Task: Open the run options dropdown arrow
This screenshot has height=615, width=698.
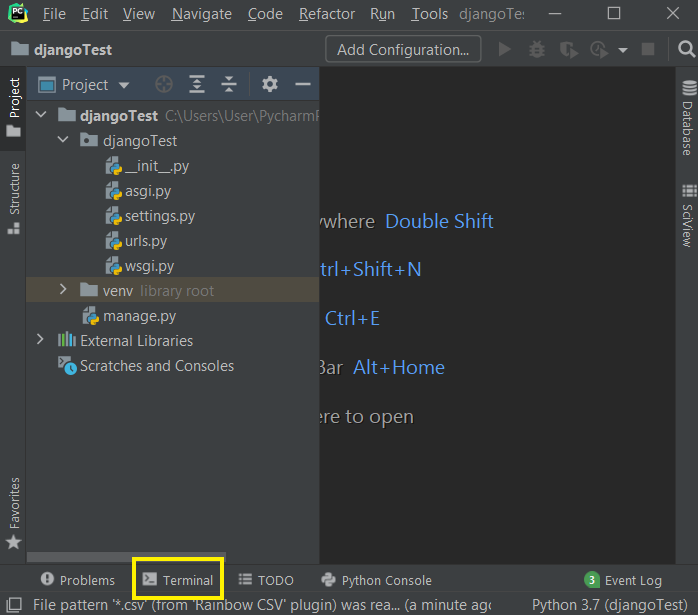Action: tap(623, 50)
